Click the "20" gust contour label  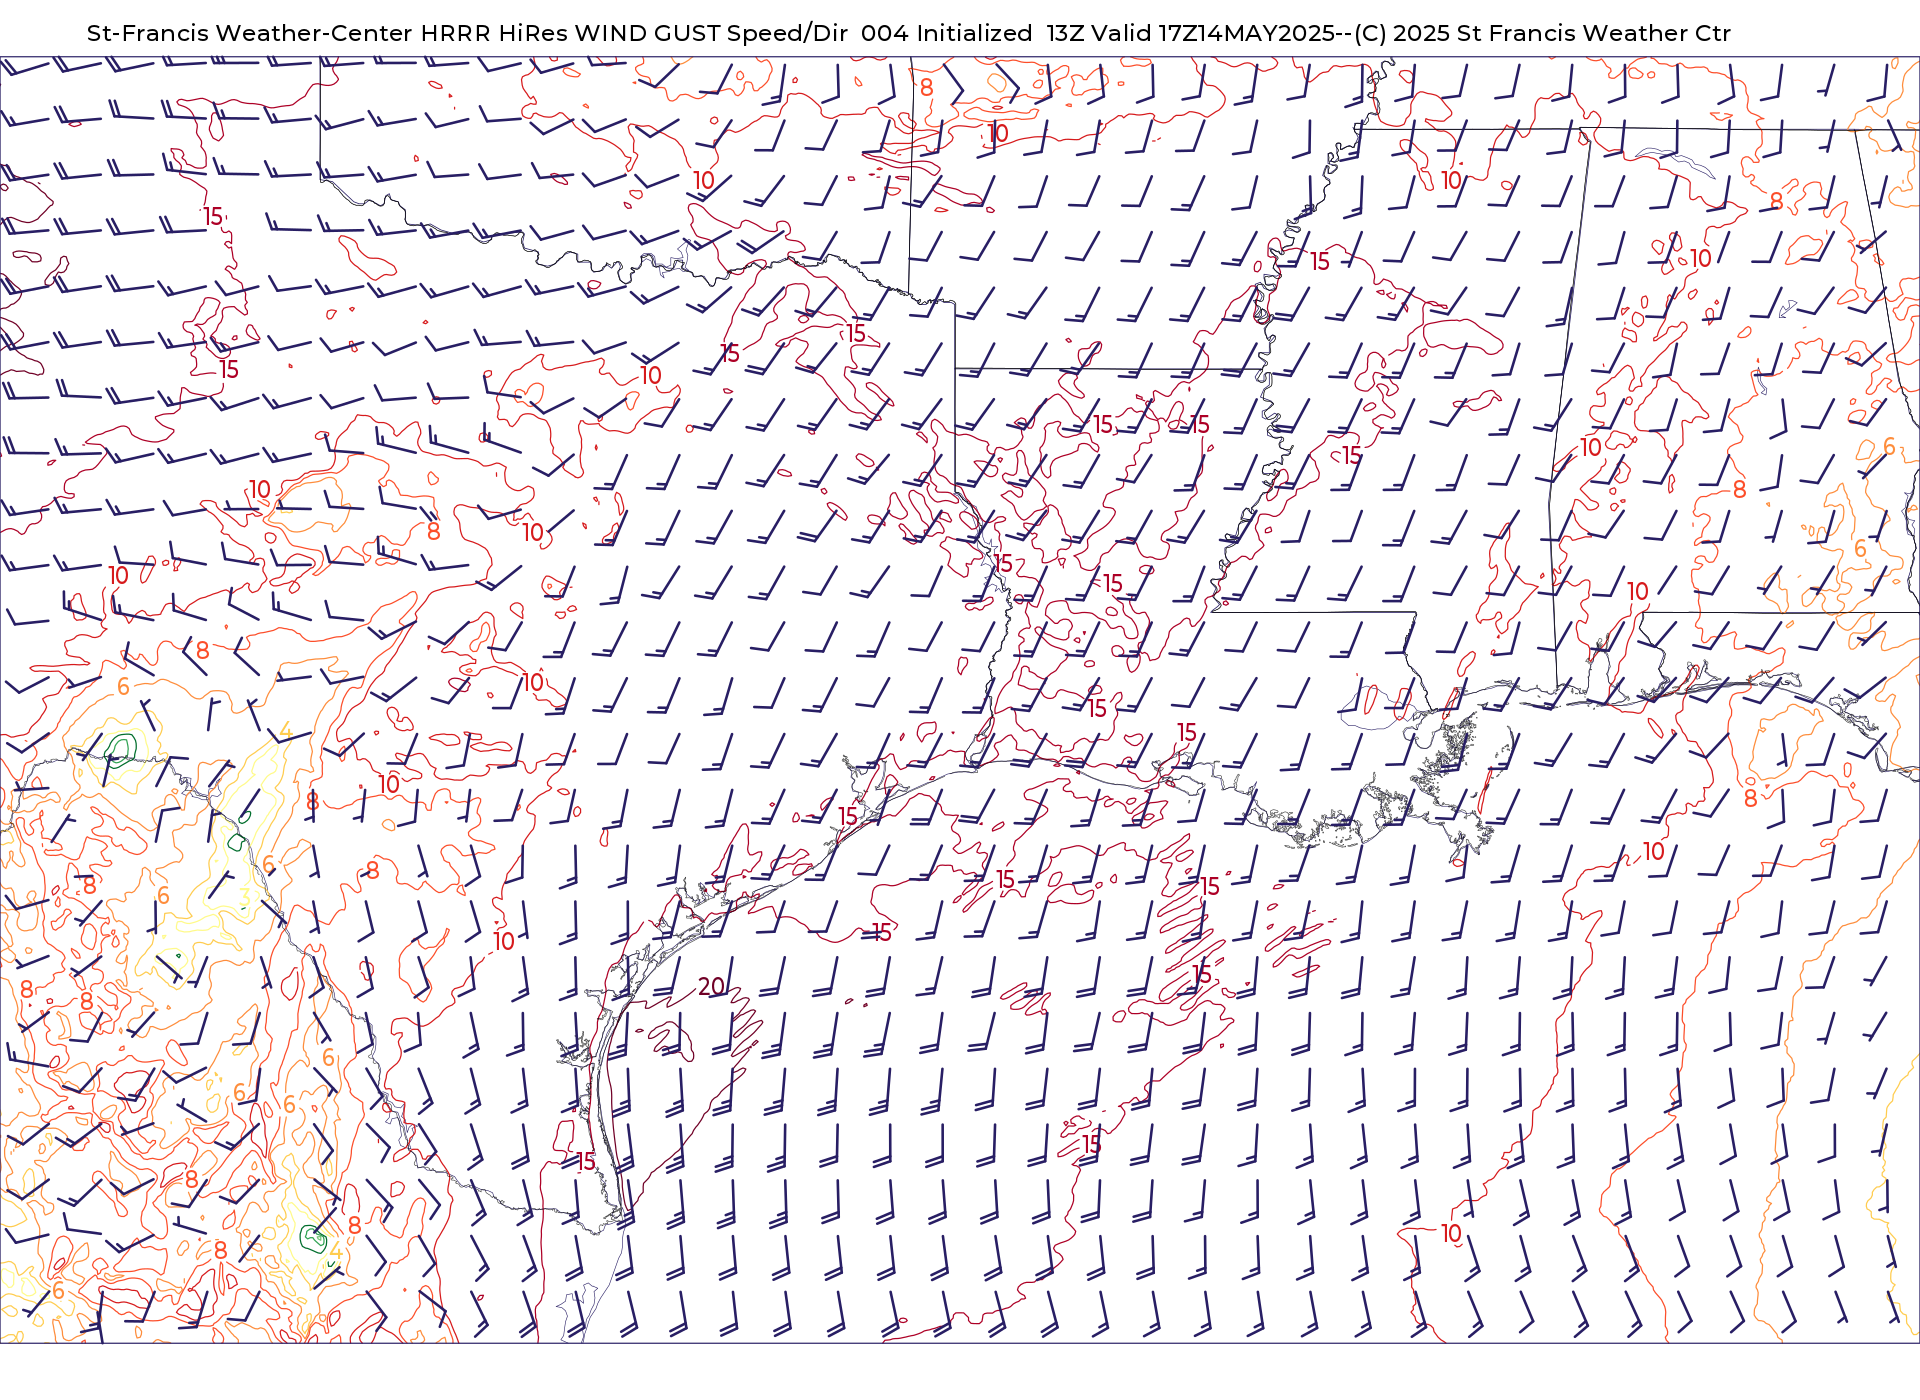click(711, 987)
